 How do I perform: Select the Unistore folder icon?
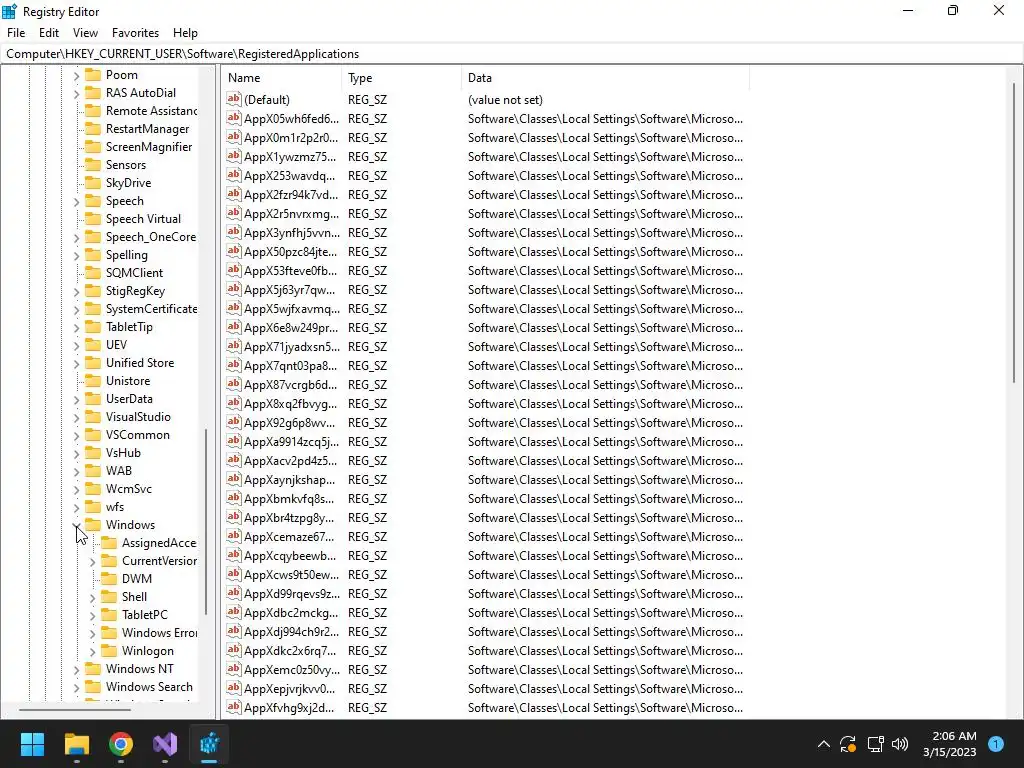[93, 381]
